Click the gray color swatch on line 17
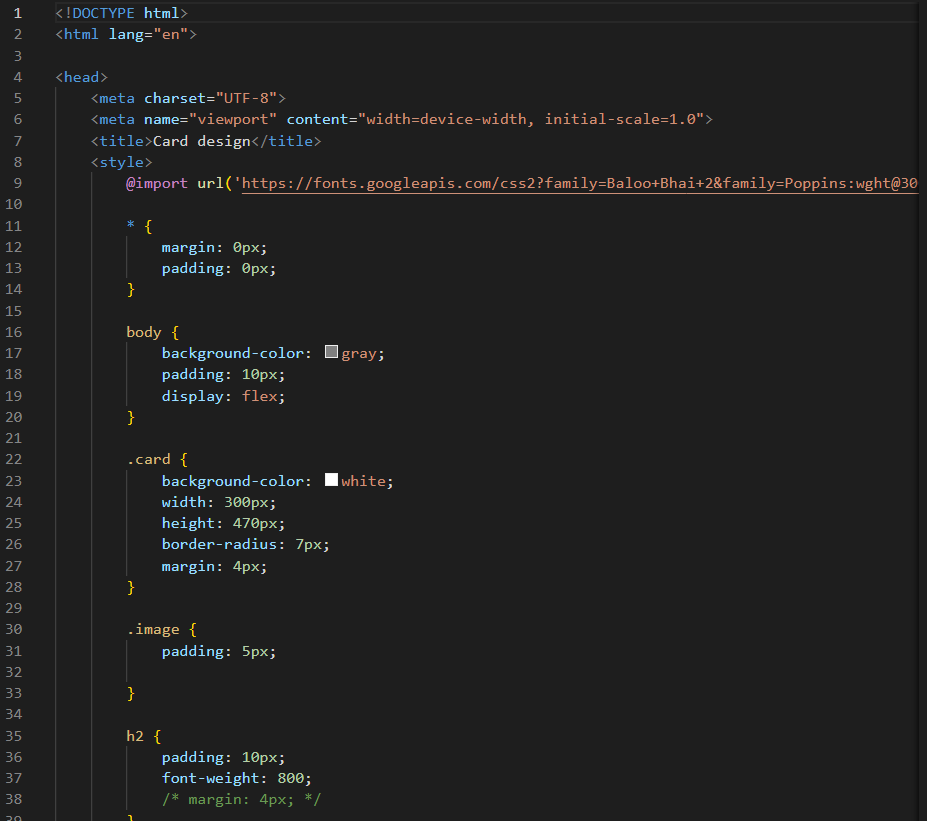Viewport: 927px width, 821px height. (331, 352)
